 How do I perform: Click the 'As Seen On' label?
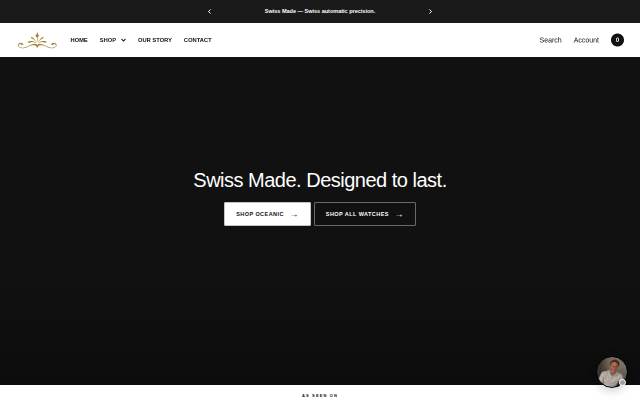tap(320, 396)
